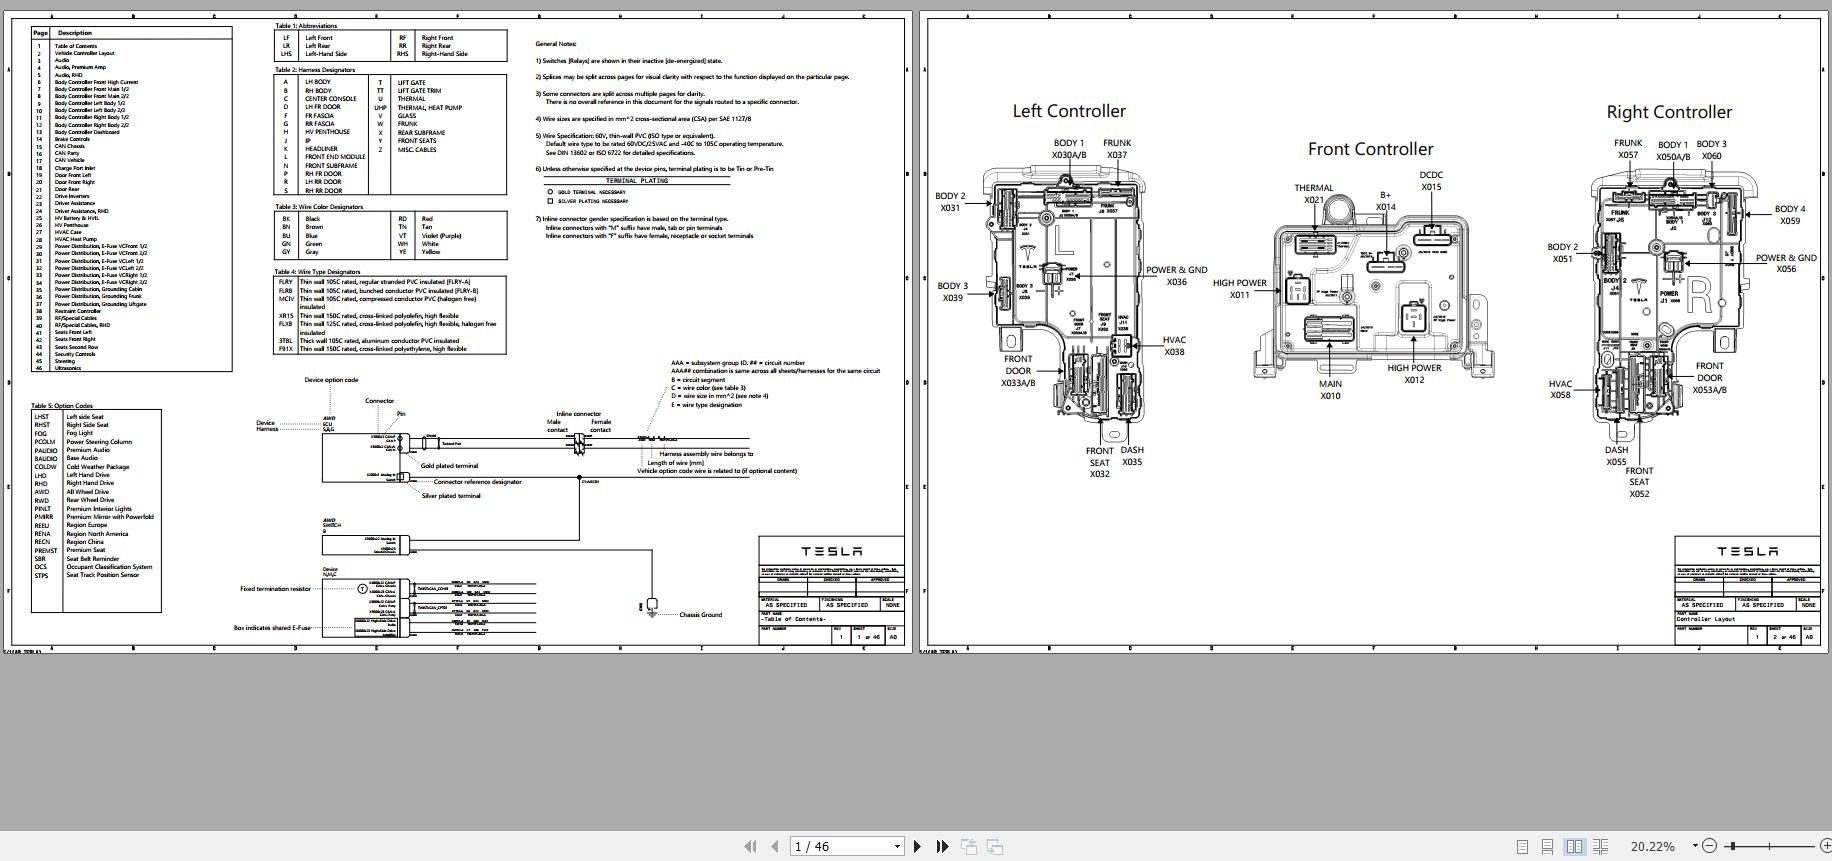Click the 1 / 46 page field

pyautogui.click(x=838, y=846)
